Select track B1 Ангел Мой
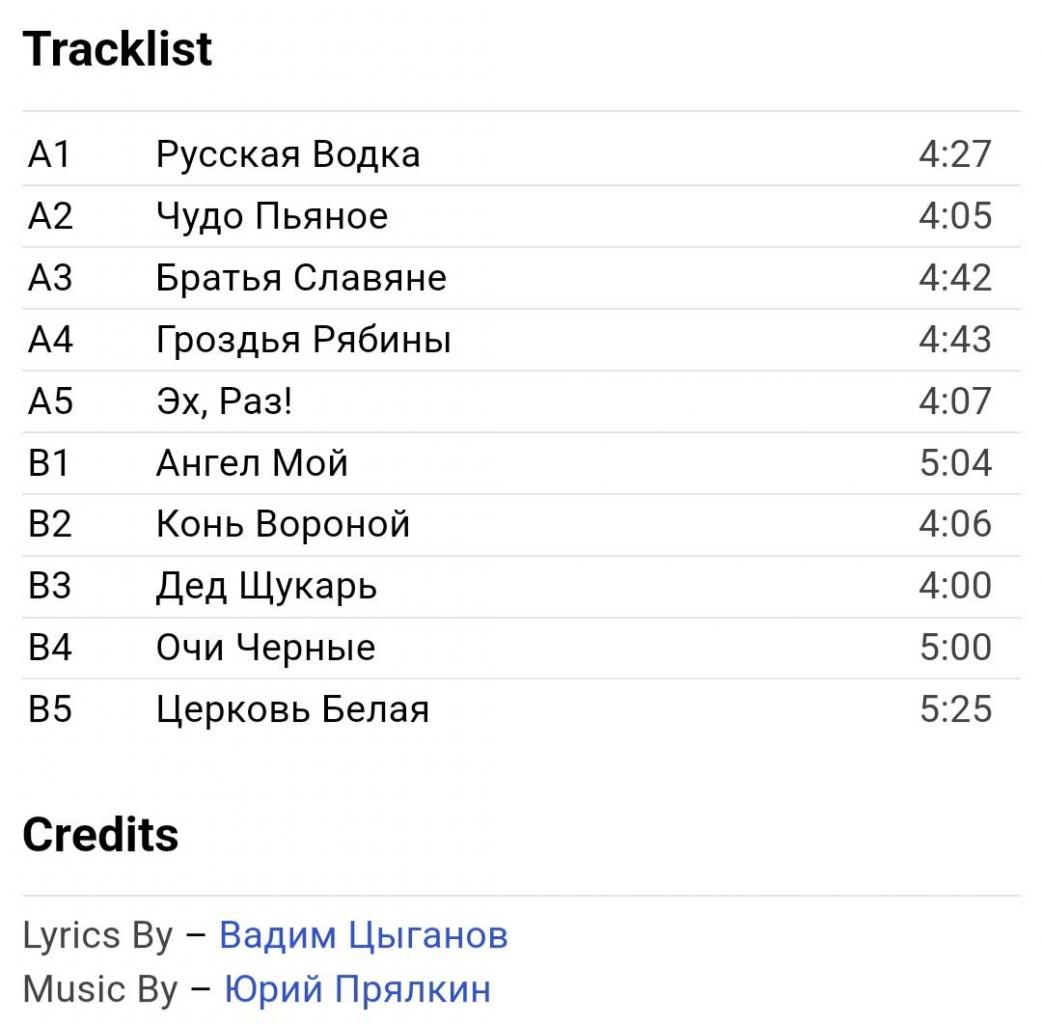The width and height of the screenshot is (1042, 1024). (x=521, y=463)
